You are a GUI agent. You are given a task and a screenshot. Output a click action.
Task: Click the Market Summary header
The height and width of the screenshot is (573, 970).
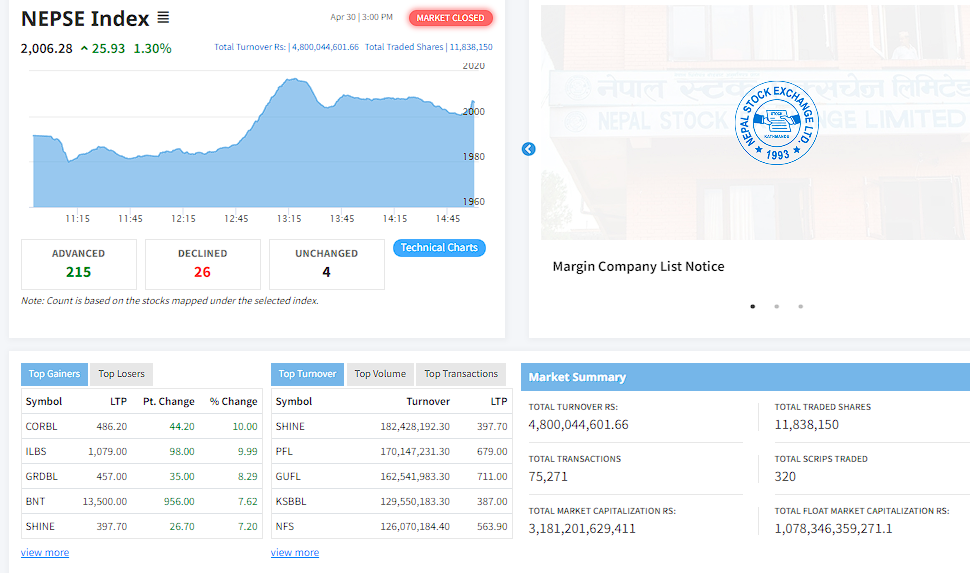point(577,377)
